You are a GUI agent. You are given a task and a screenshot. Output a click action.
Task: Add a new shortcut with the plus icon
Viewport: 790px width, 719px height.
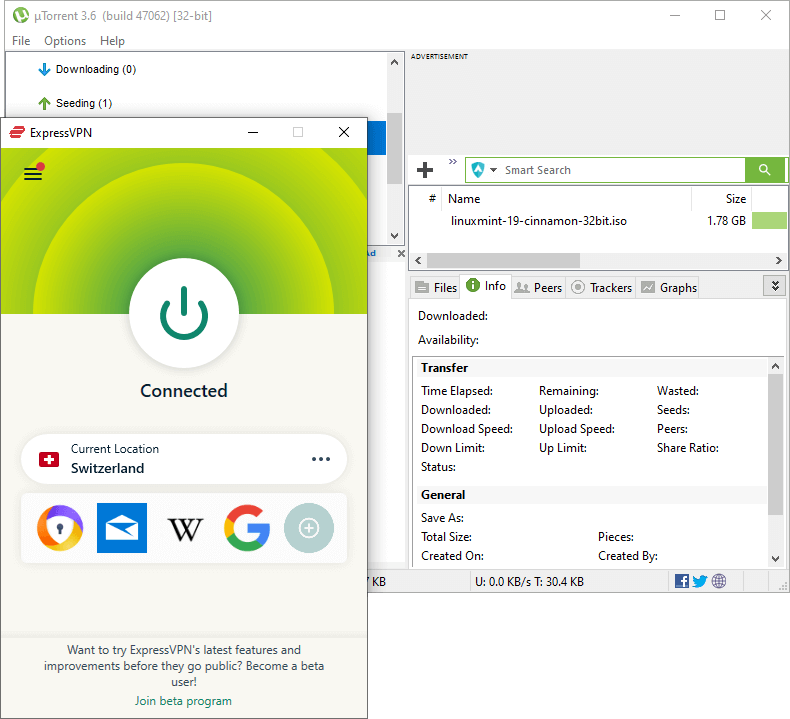pos(309,528)
